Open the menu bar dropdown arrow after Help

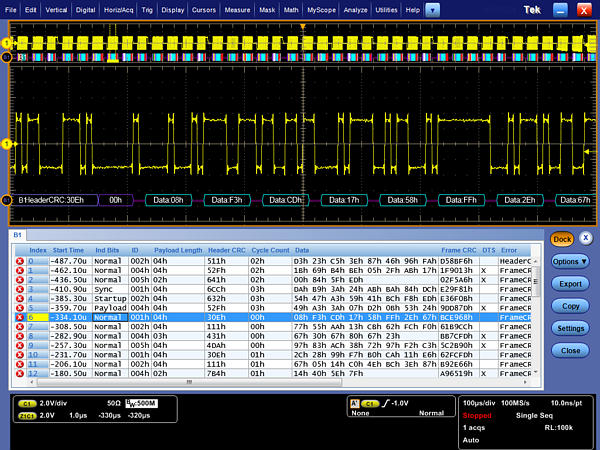(432, 8)
